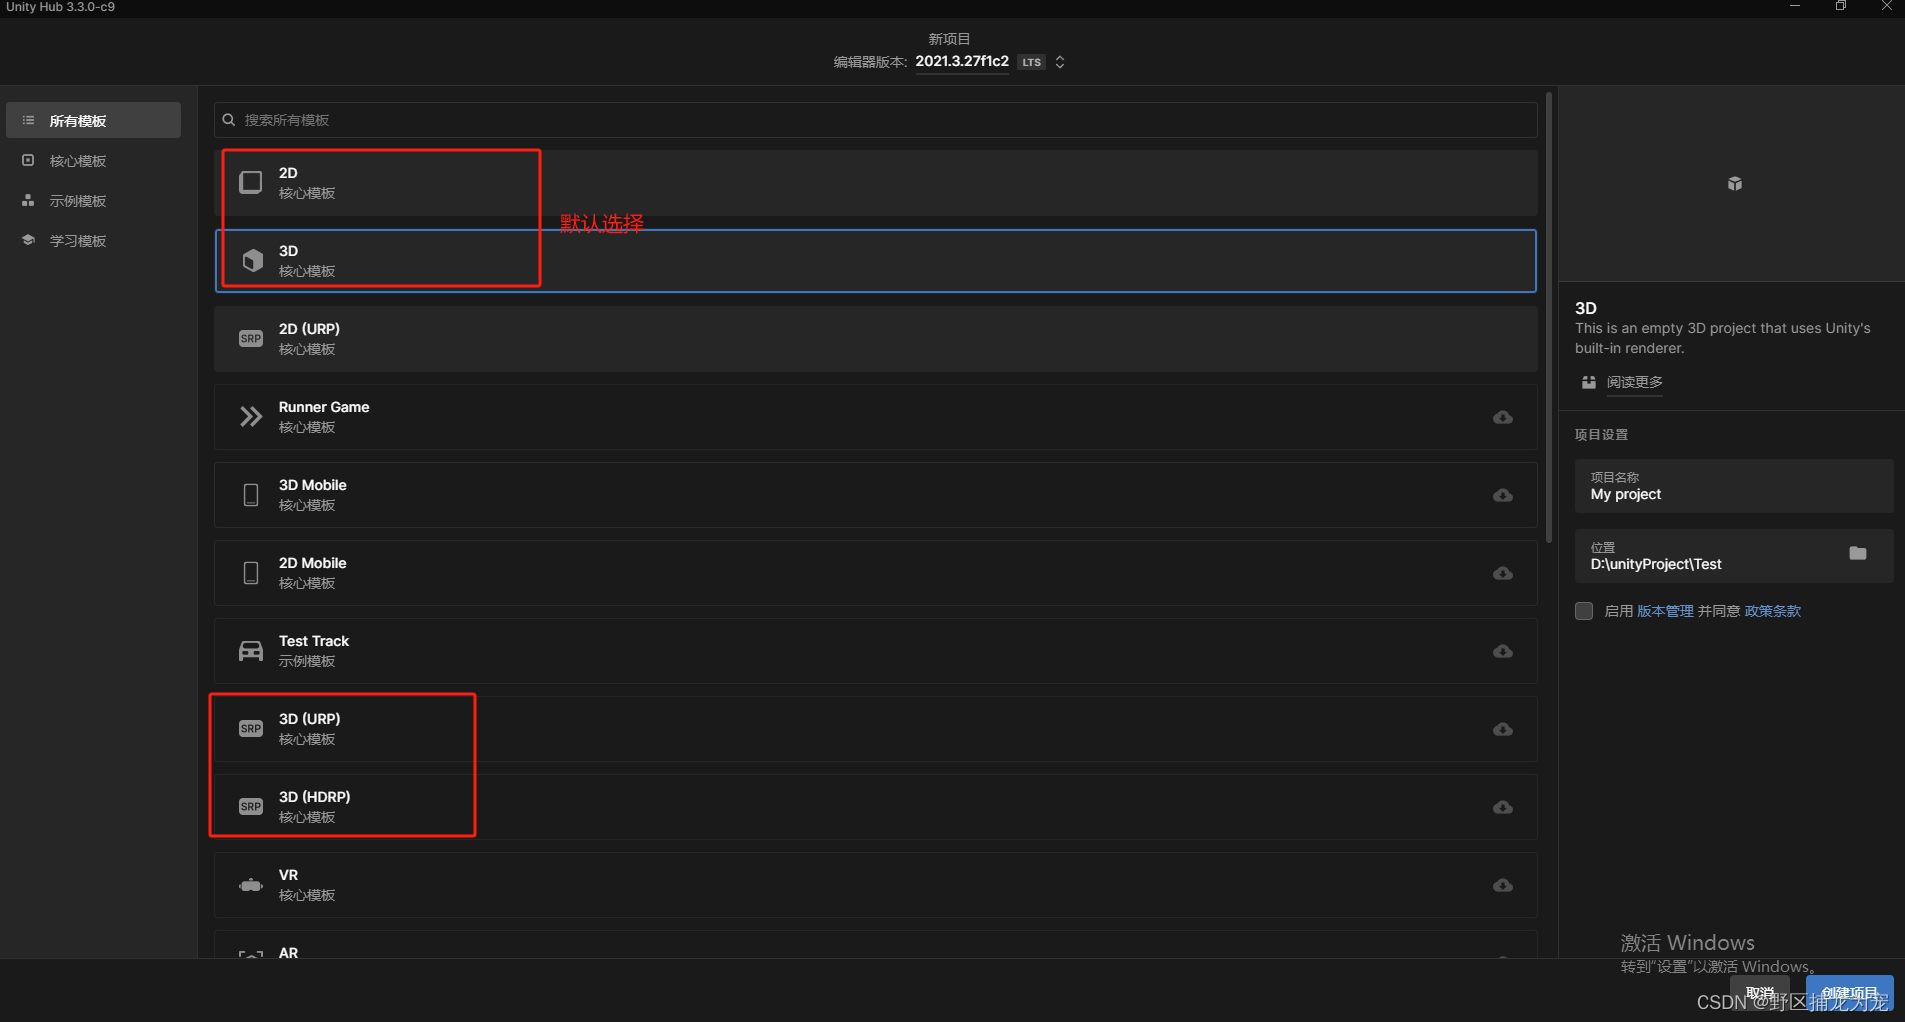Click the SRP badge for 3D (URP)

coord(251,729)
